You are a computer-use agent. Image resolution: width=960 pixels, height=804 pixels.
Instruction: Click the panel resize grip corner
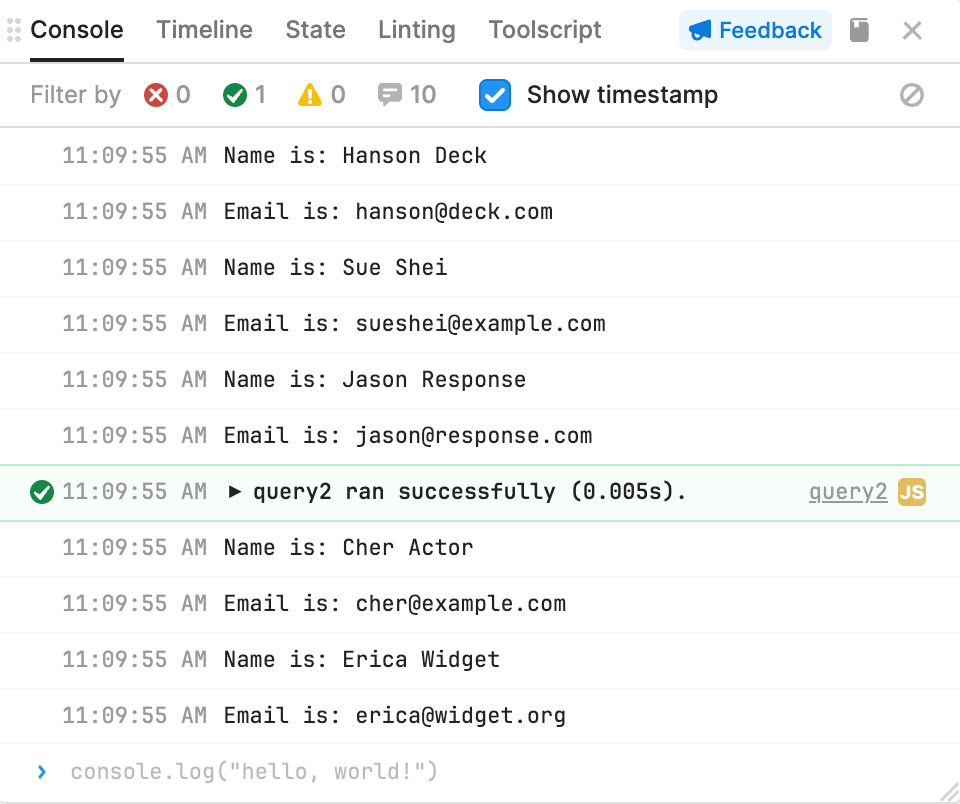click(x=950, y=792)
